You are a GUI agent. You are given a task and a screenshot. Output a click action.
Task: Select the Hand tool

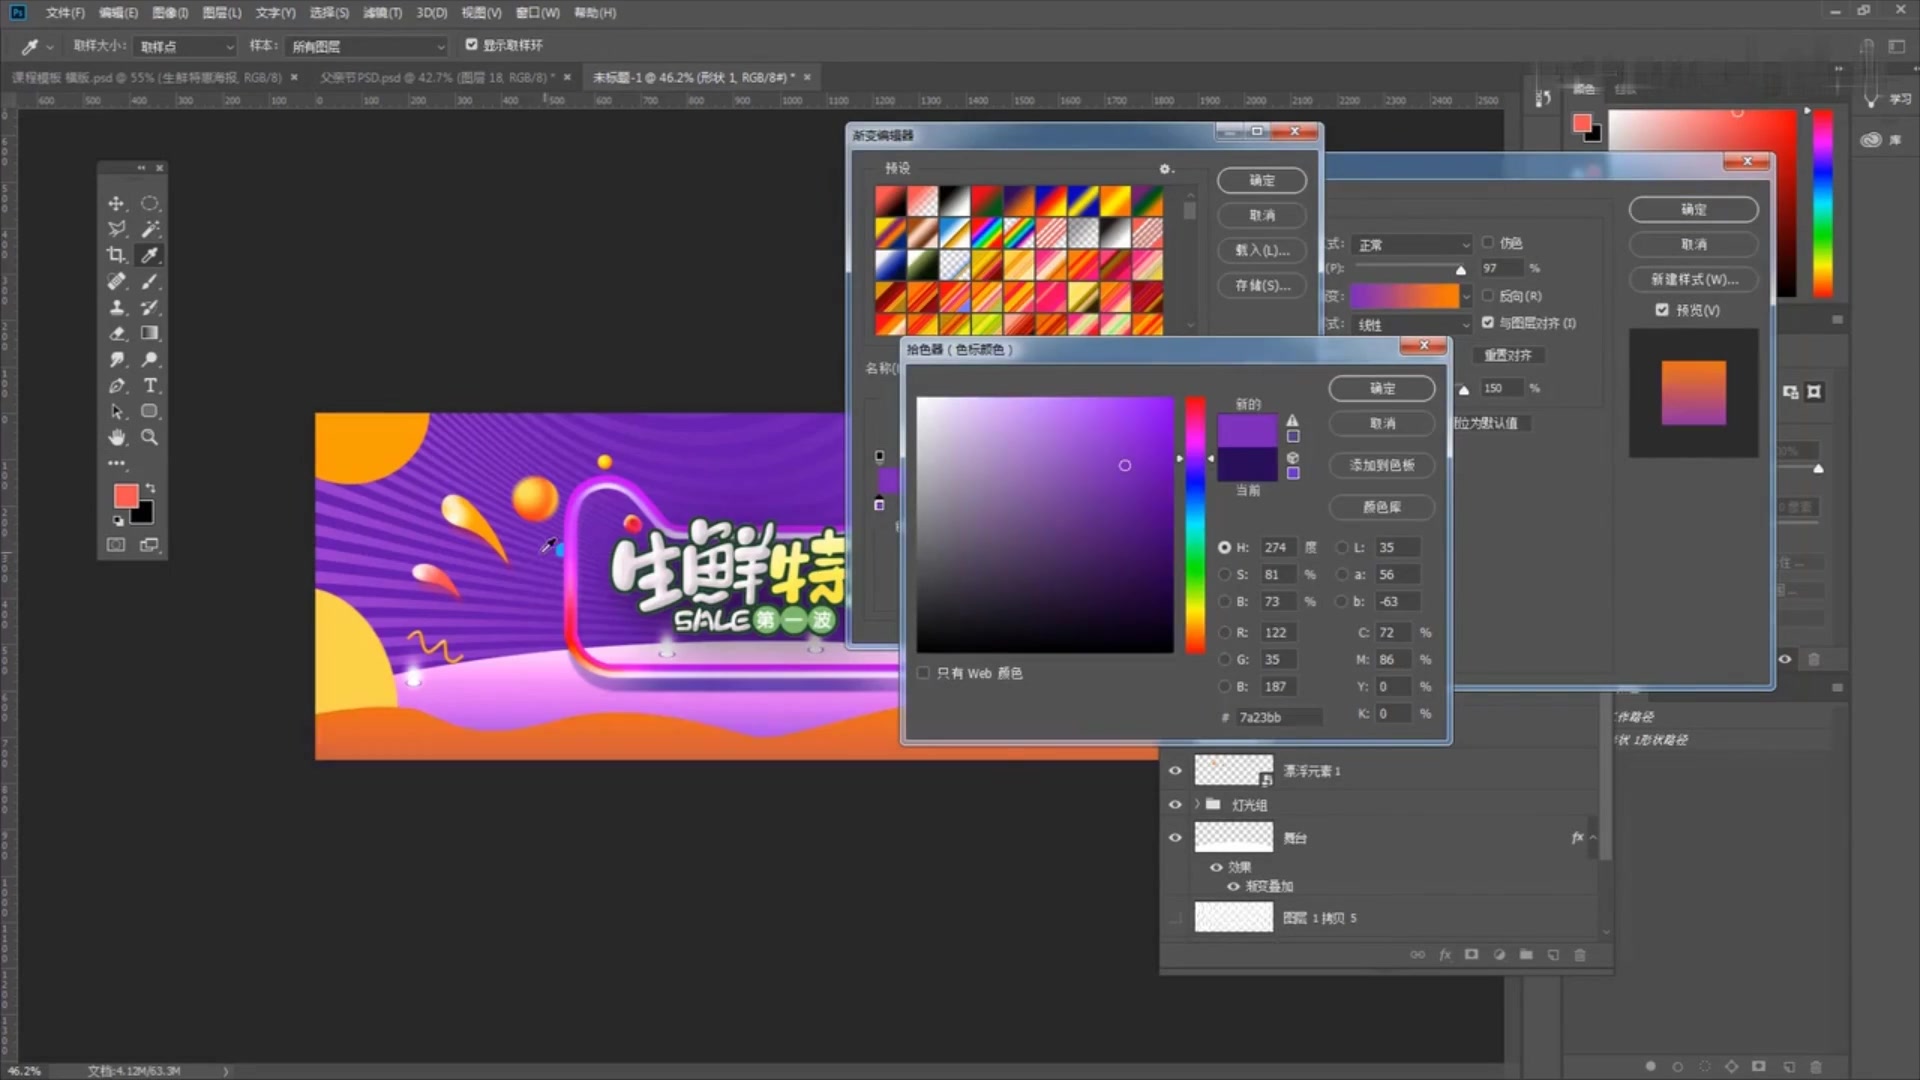point(116,437)
